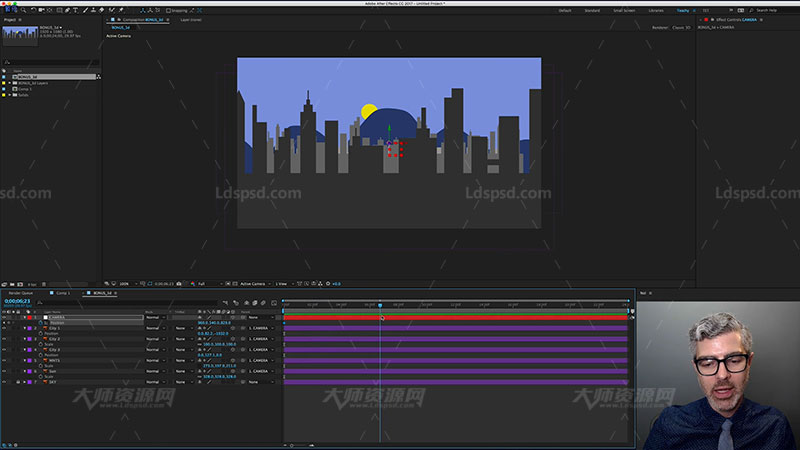The width and height of the screenshot is (800, 450).
Task: Toggle visibility of the MNTS layer
Action: click(4, 360)
